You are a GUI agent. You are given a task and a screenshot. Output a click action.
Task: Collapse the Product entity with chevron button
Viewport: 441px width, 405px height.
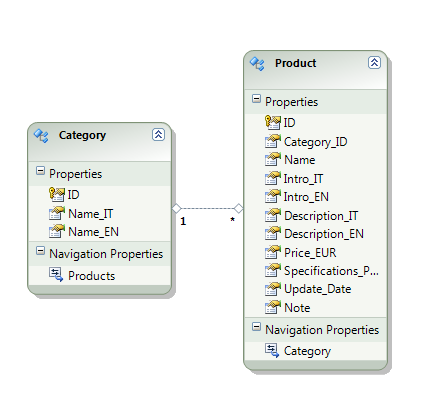(374, 63)
